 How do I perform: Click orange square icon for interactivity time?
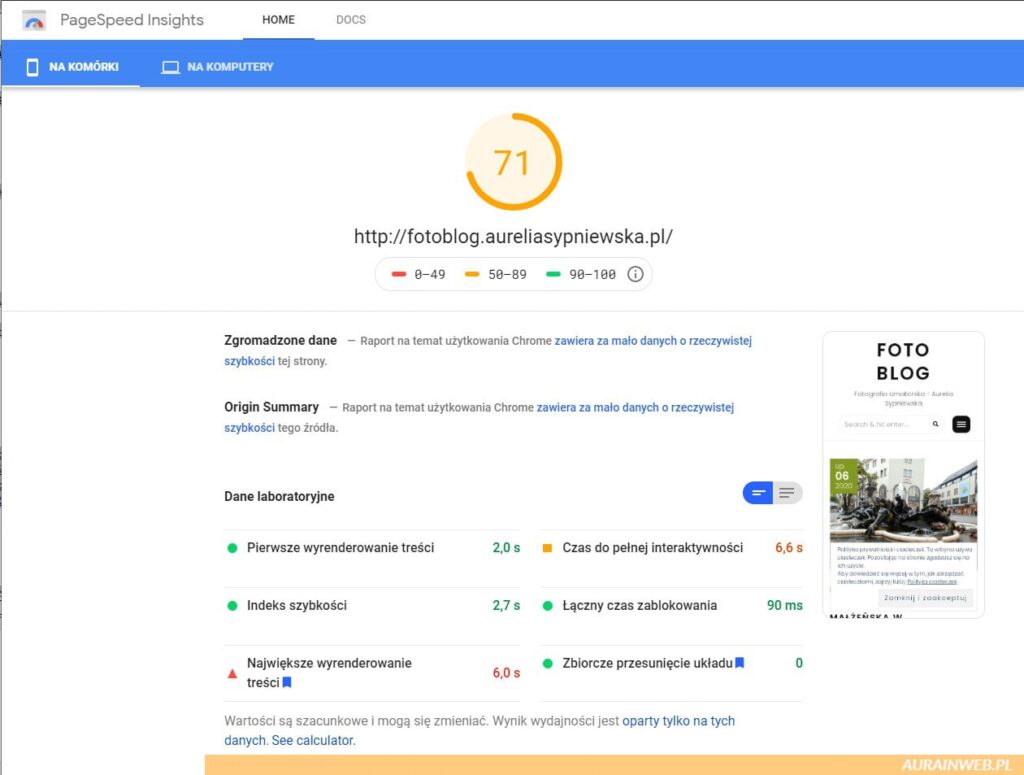click(x=547, y=548)
